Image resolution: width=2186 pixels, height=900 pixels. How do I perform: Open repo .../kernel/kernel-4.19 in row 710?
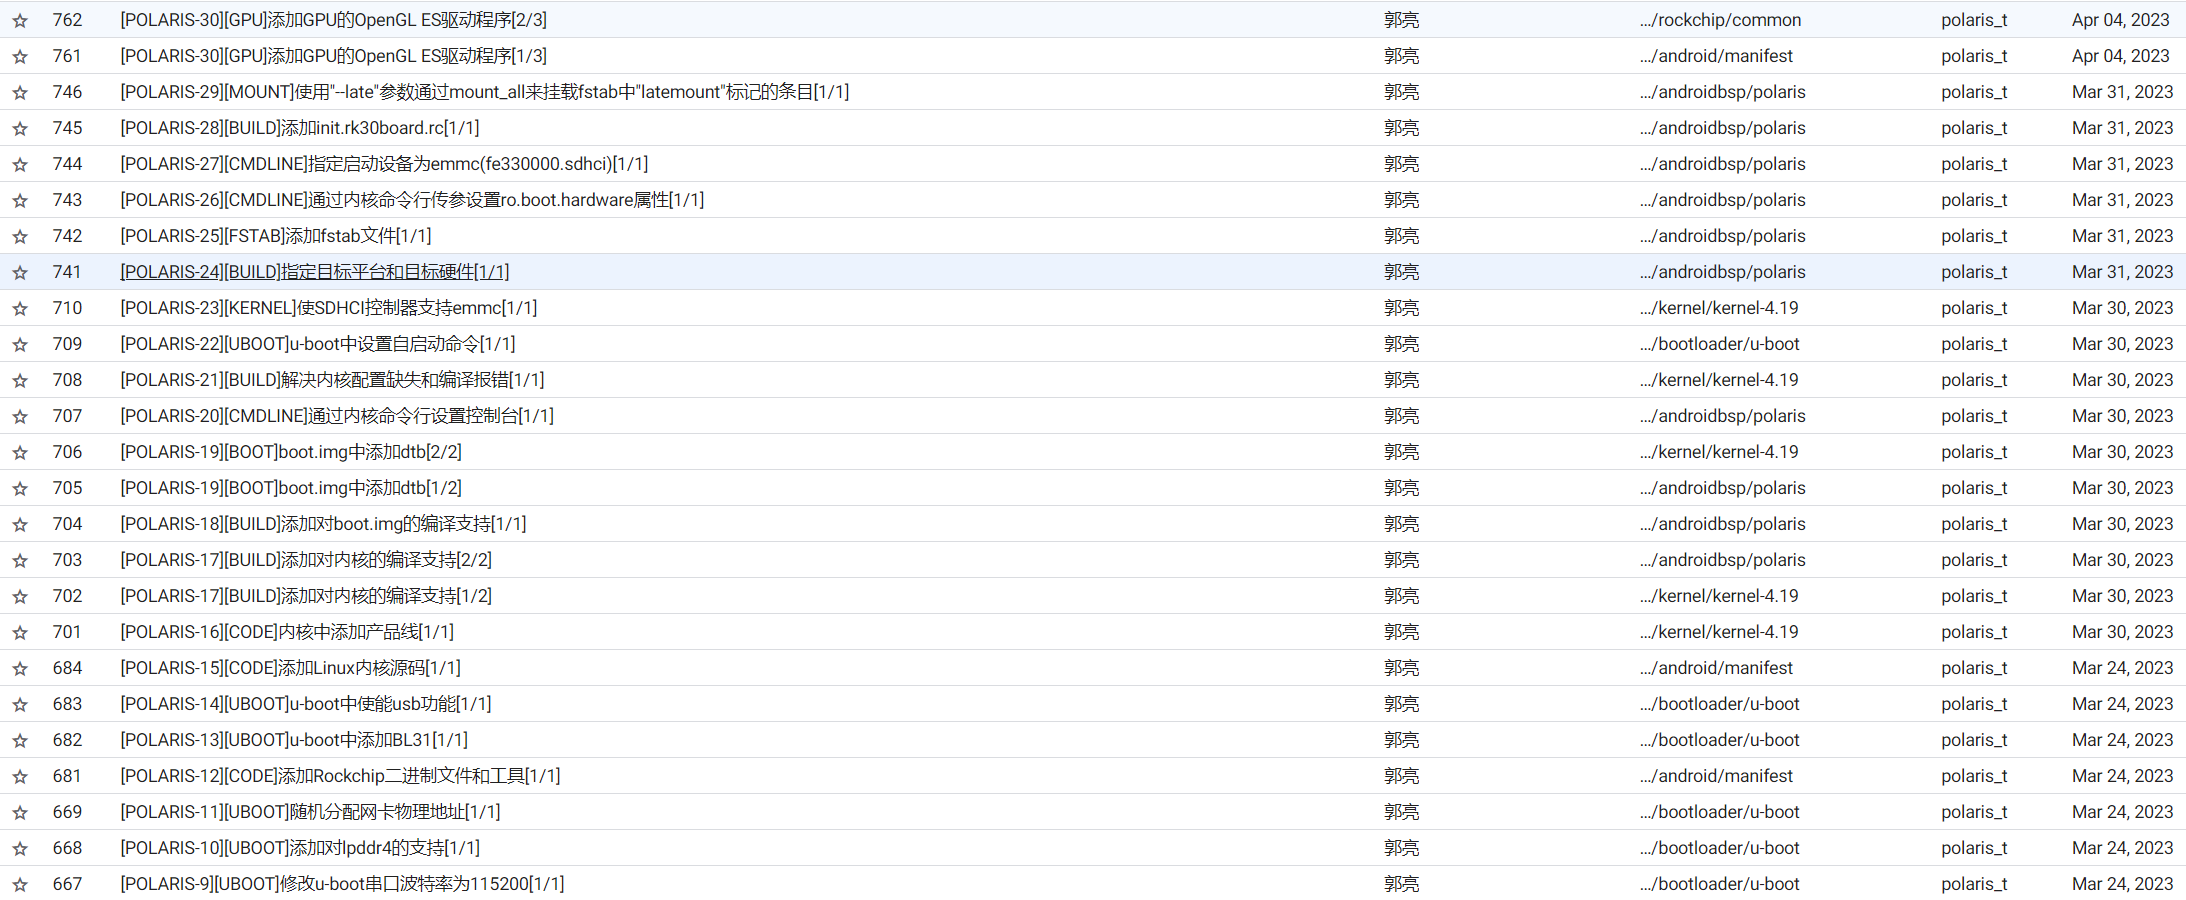[x=1719, y=308]
